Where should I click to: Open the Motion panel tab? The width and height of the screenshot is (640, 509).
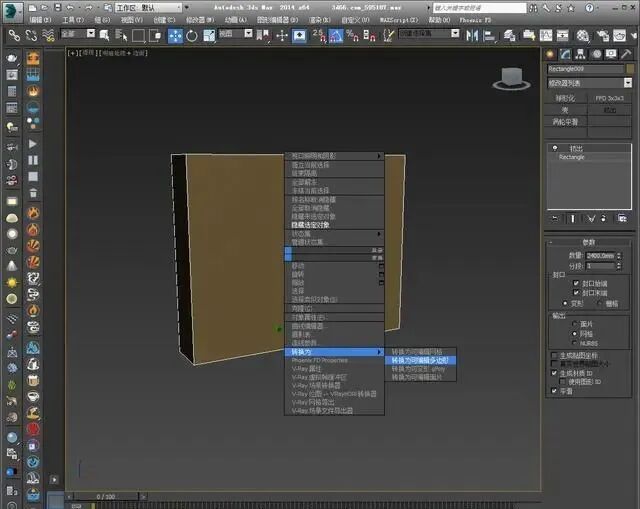tap(596, 54)
